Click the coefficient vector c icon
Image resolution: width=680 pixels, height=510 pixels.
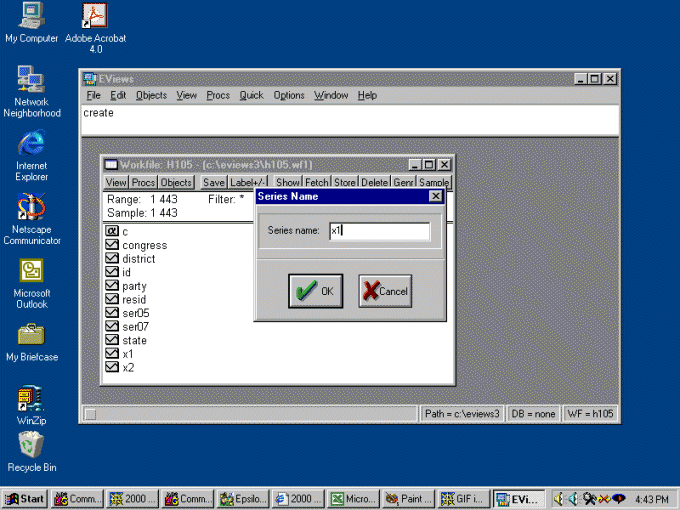112,231
